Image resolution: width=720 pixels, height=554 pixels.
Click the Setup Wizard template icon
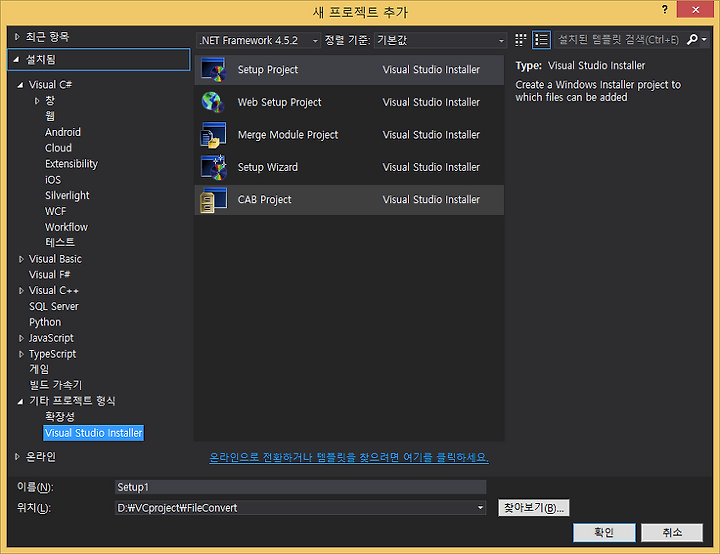[x=214, y=167]
